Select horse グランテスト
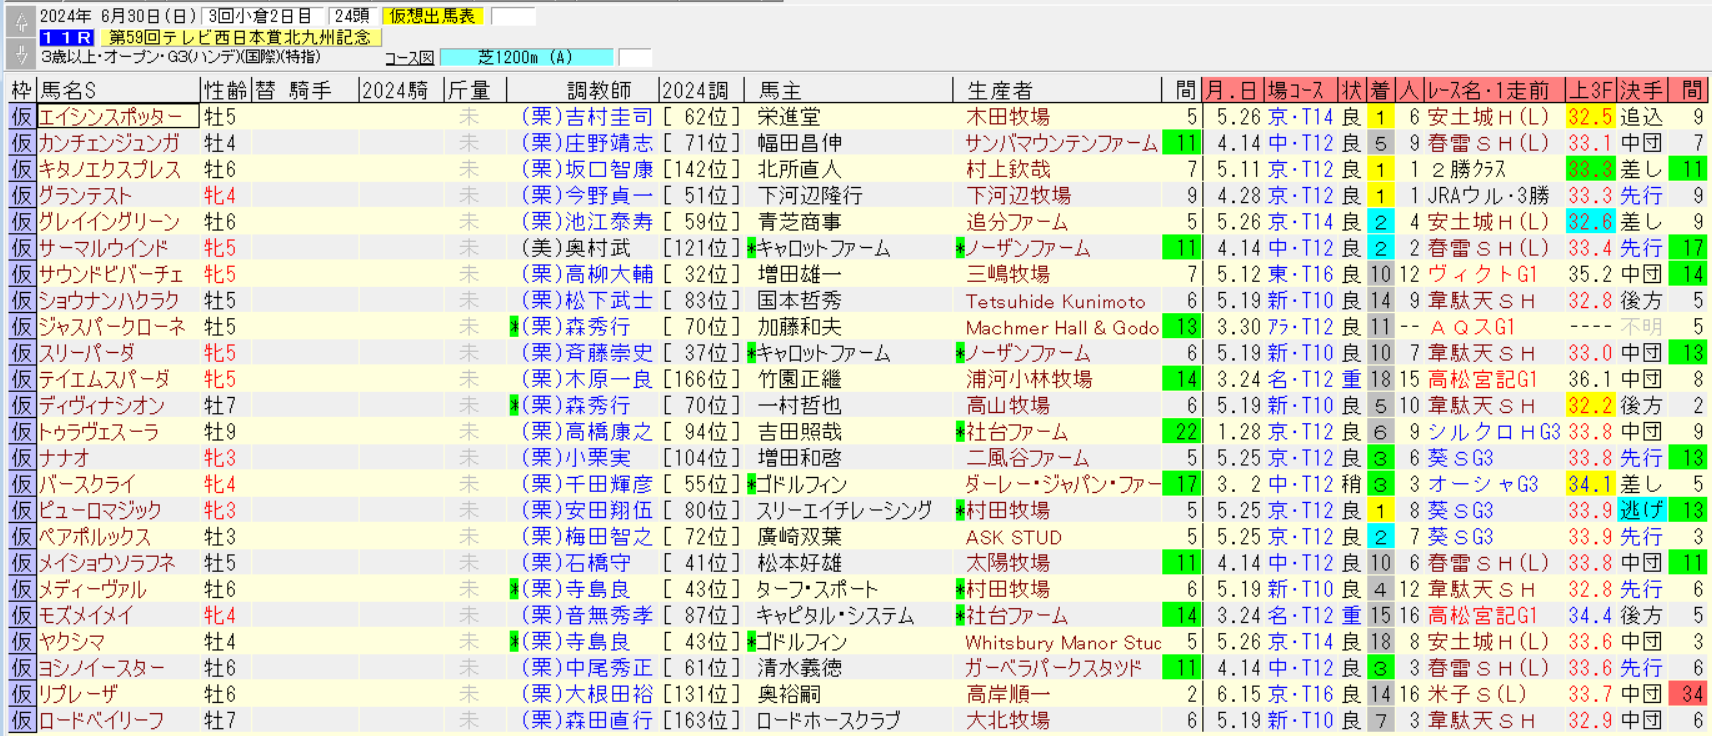Viewport: 1712px width, 736px height. click(85, 196)
